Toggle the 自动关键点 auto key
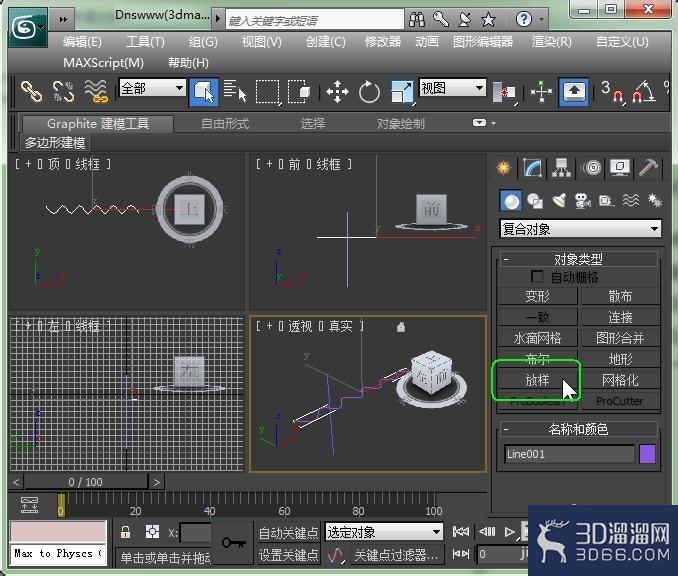678x576 pixels. pos(288,533)
